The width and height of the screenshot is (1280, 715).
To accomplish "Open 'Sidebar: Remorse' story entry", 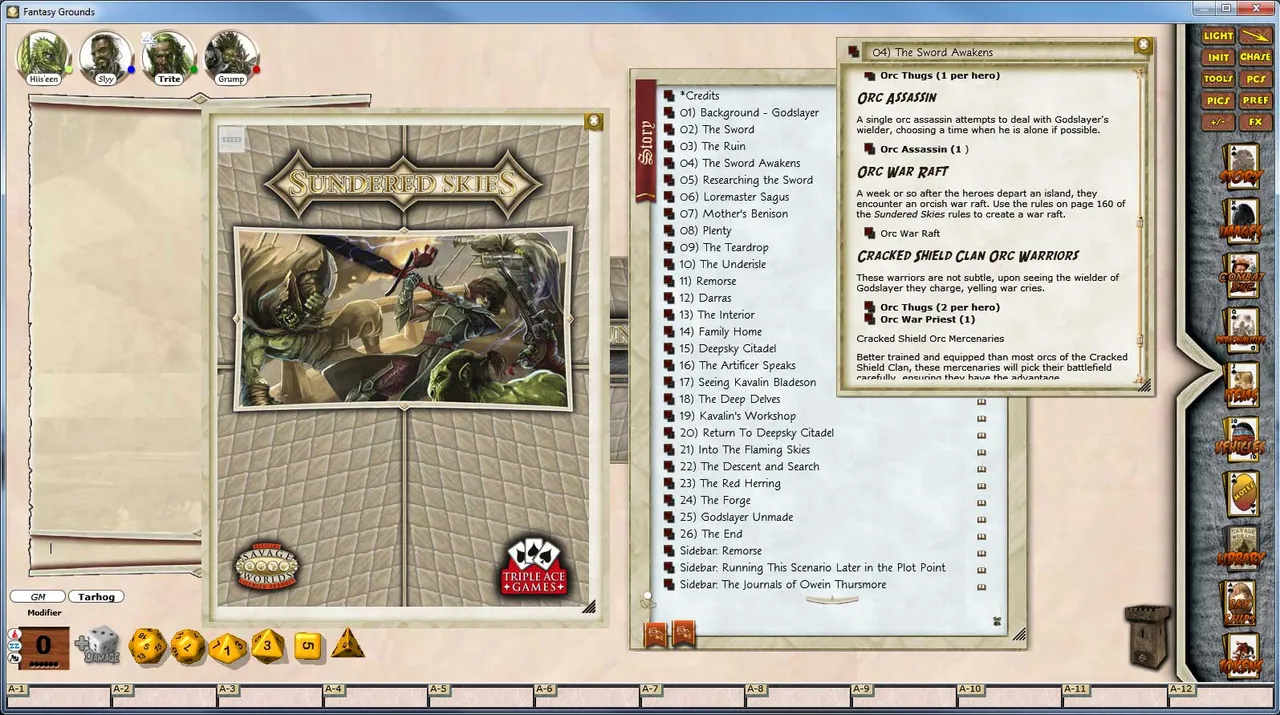I will tap(720, 551).
